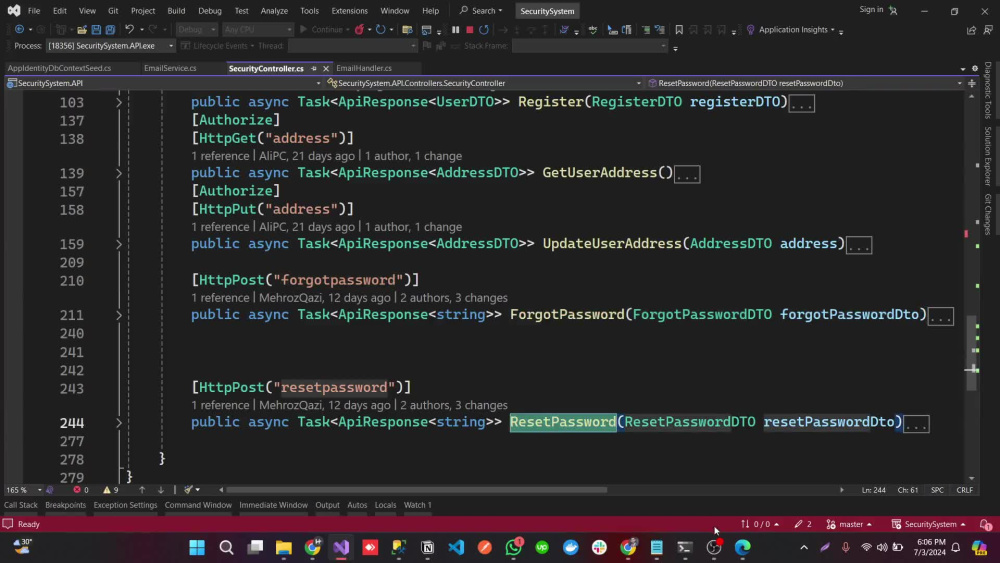Open the Debug menu

pyautogui.click(x=209, y=11)
